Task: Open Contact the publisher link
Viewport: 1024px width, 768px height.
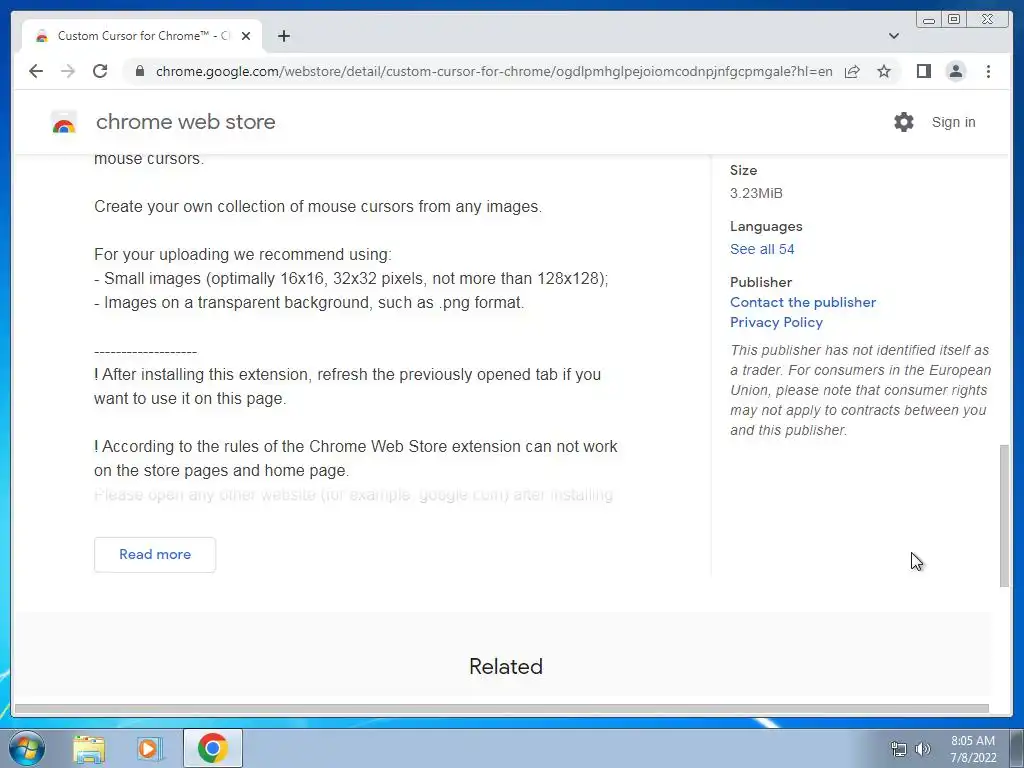Action: click(803, 302)
